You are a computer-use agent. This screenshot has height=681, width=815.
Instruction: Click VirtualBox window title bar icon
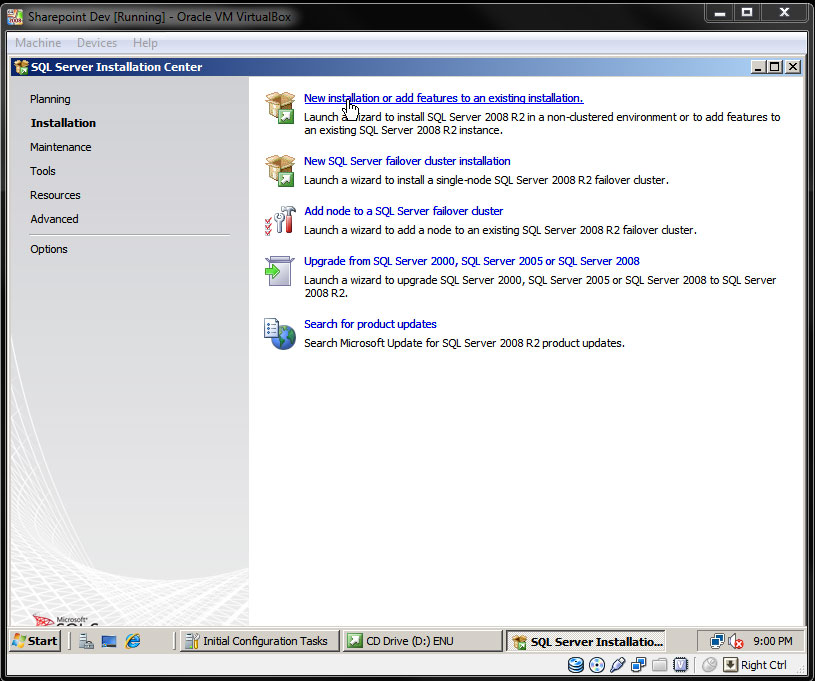pos(15,17)
